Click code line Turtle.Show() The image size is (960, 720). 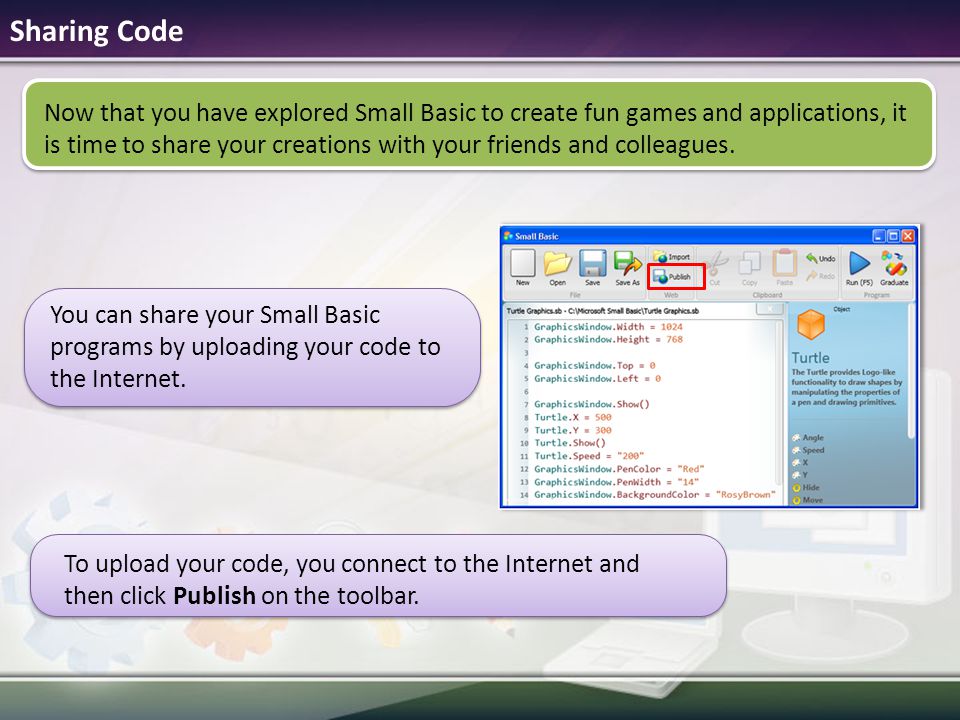pyautogui.click(x=569, y=443)
